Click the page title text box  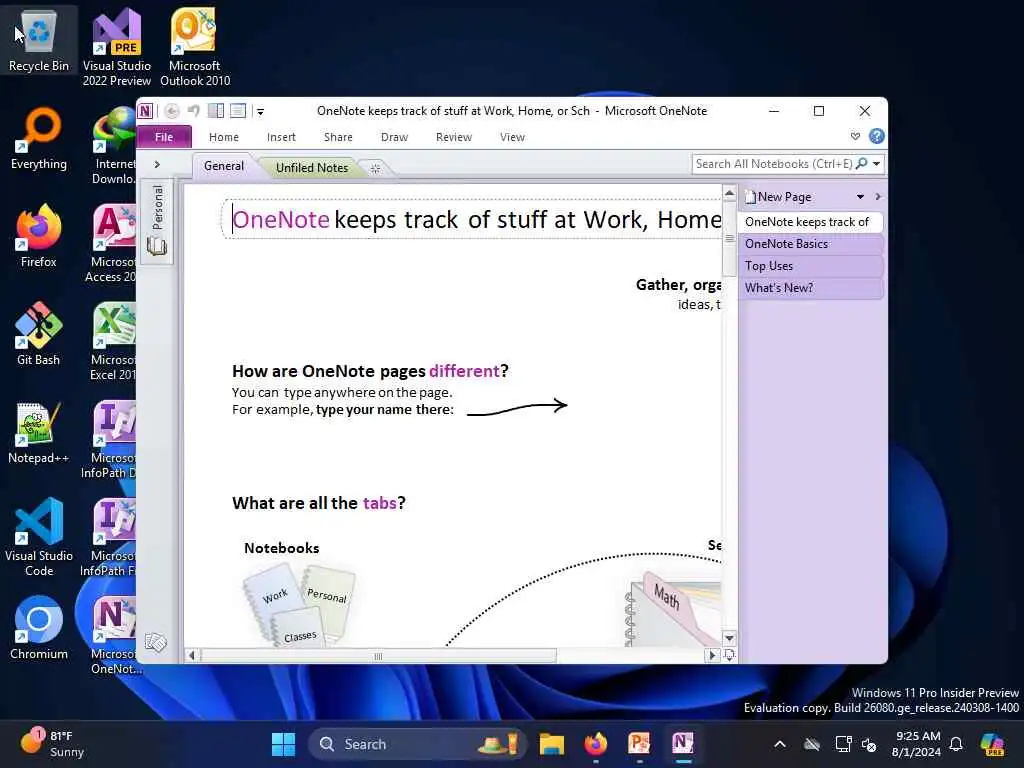[x=473, y=219]
